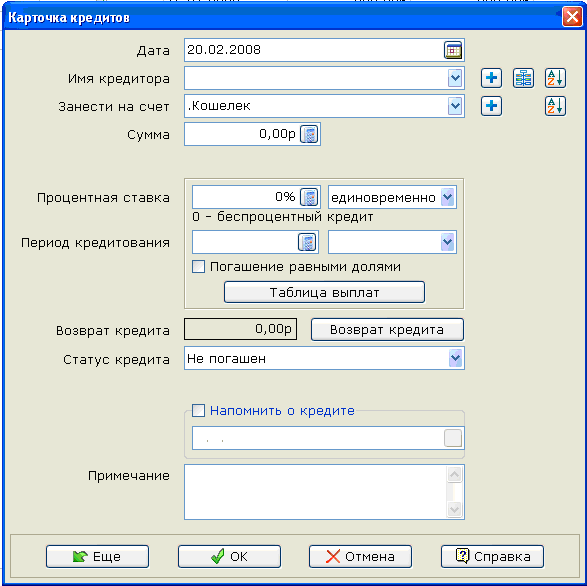587x586 pixels.
Task: Open Справка help button
Action: click(492, 556)
